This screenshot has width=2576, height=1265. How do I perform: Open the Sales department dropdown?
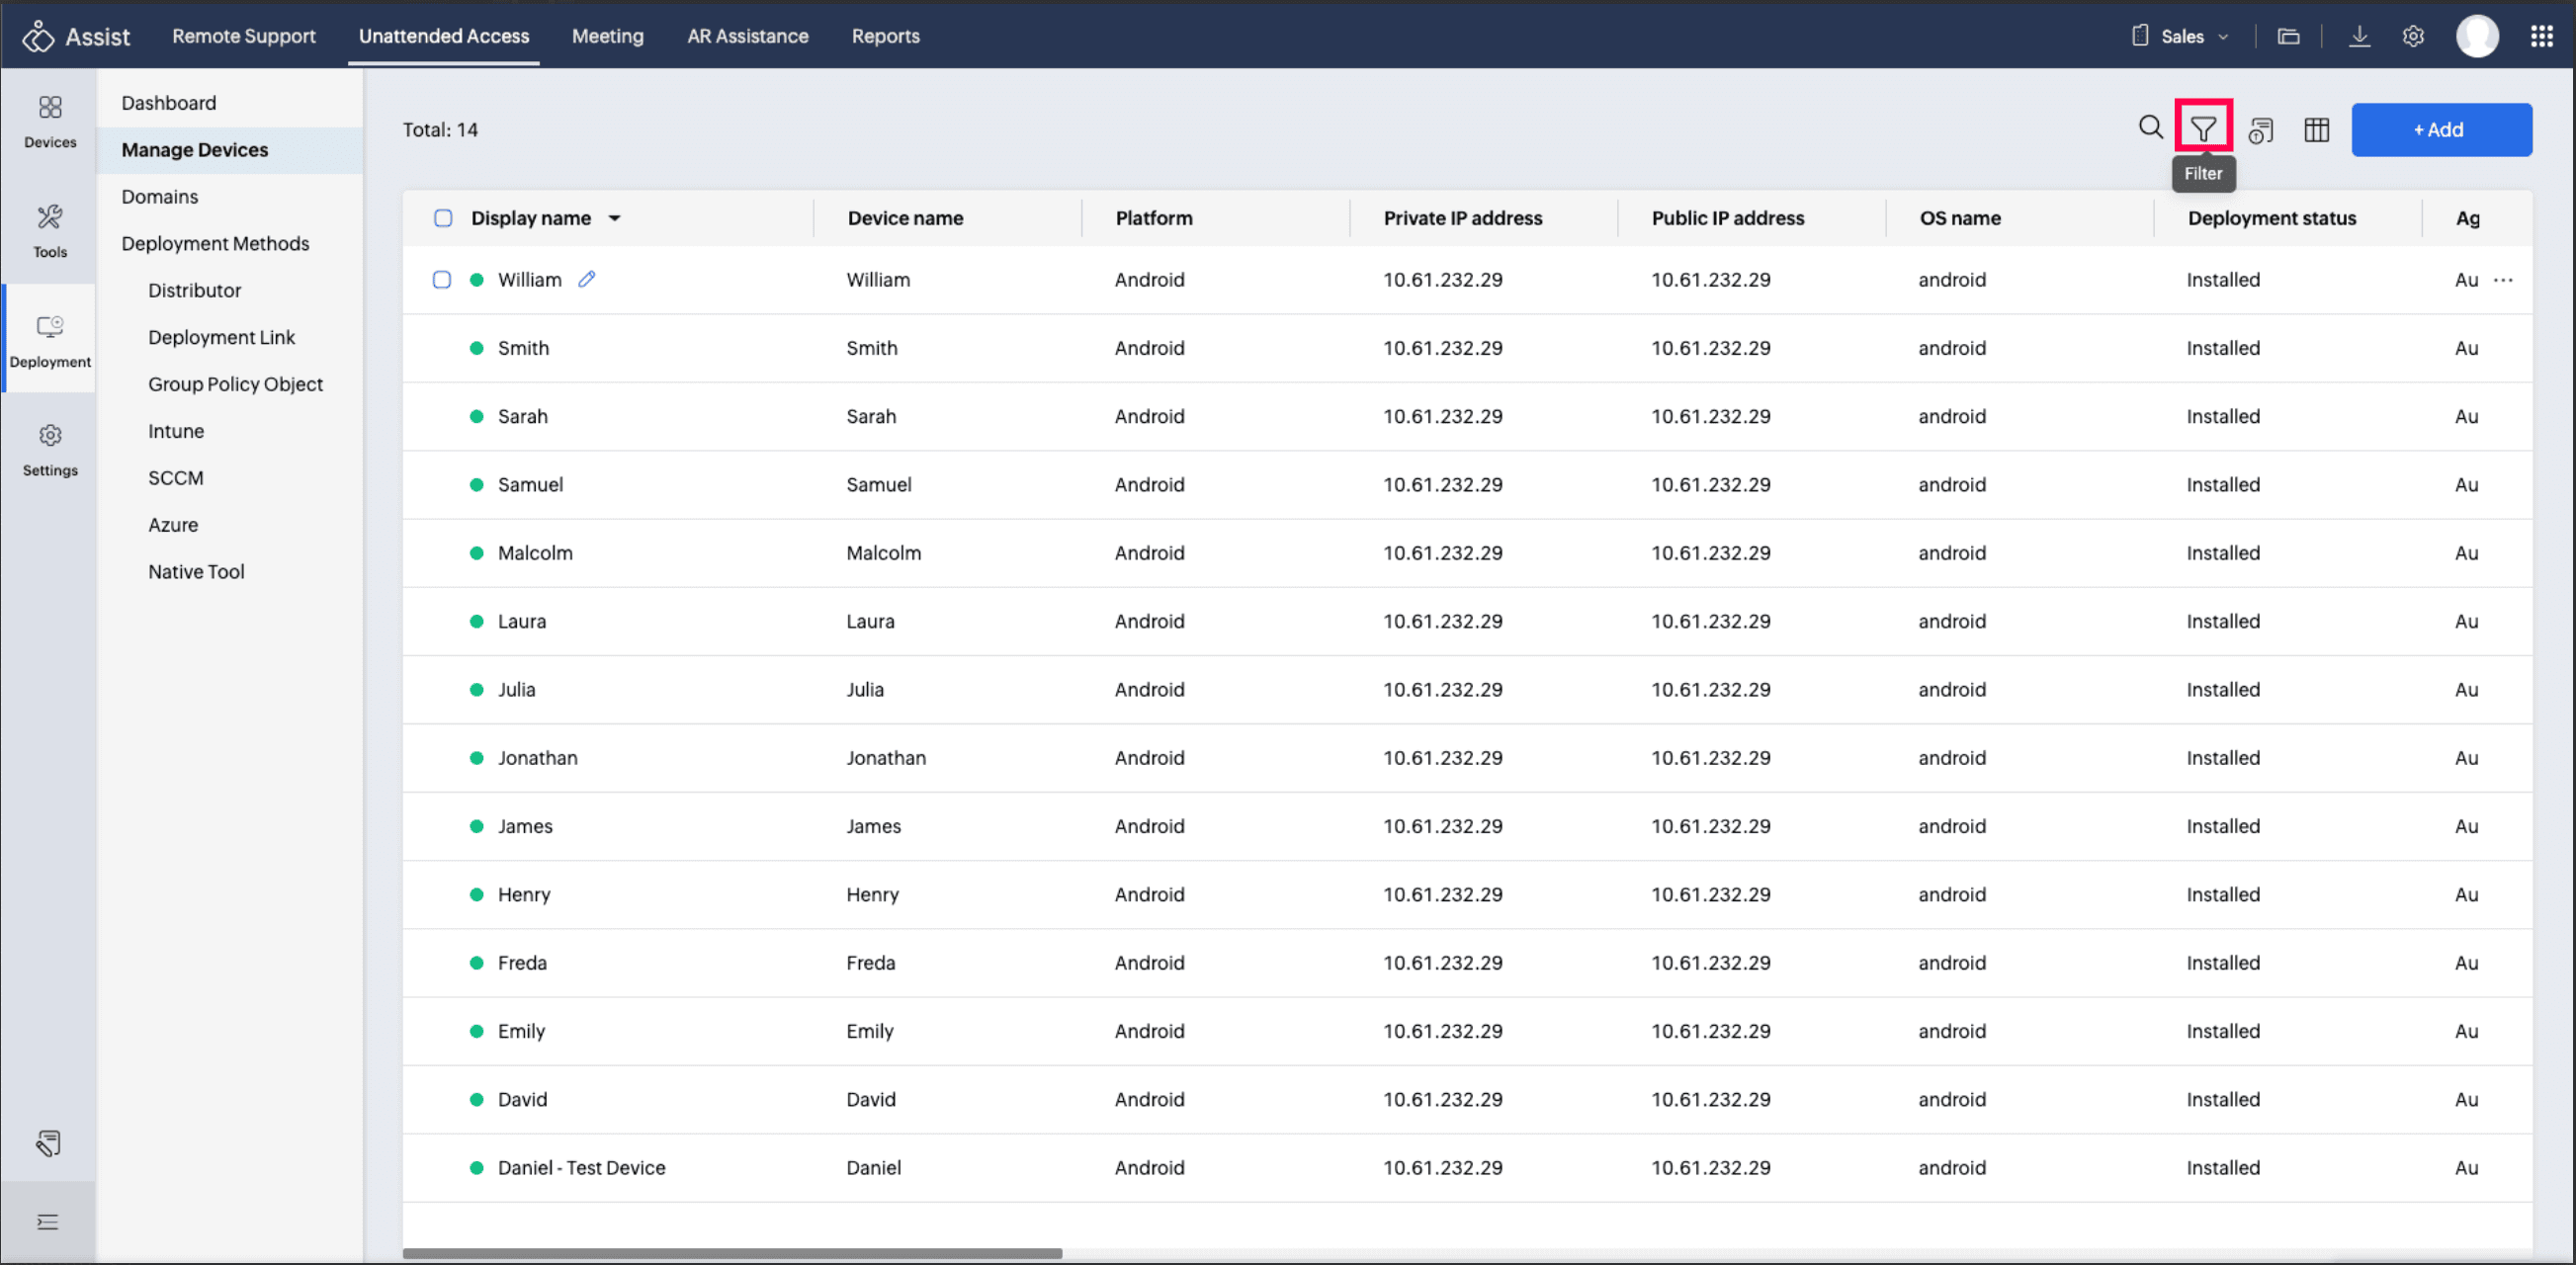tap(2182, 37)
